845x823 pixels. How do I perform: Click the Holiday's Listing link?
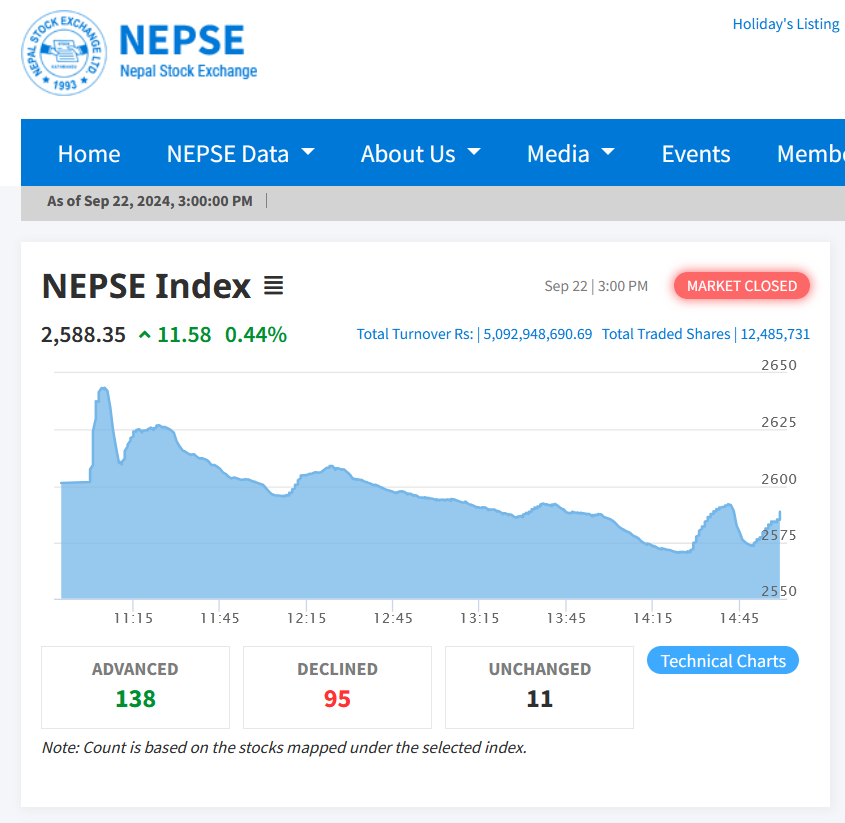[785, 24]
